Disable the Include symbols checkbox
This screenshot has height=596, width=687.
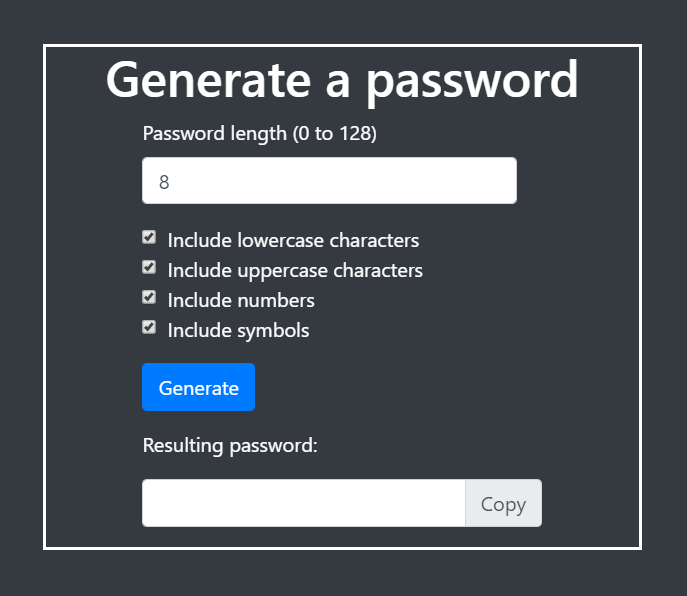[149, 327]
